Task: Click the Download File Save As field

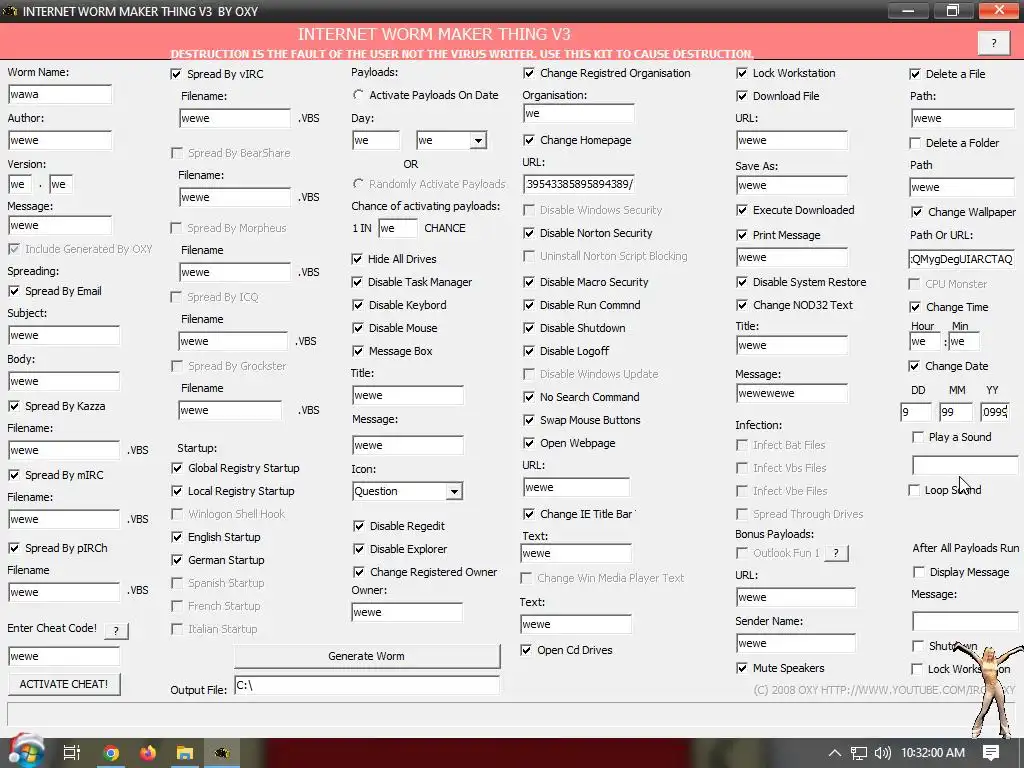Action: click(792, 185)
